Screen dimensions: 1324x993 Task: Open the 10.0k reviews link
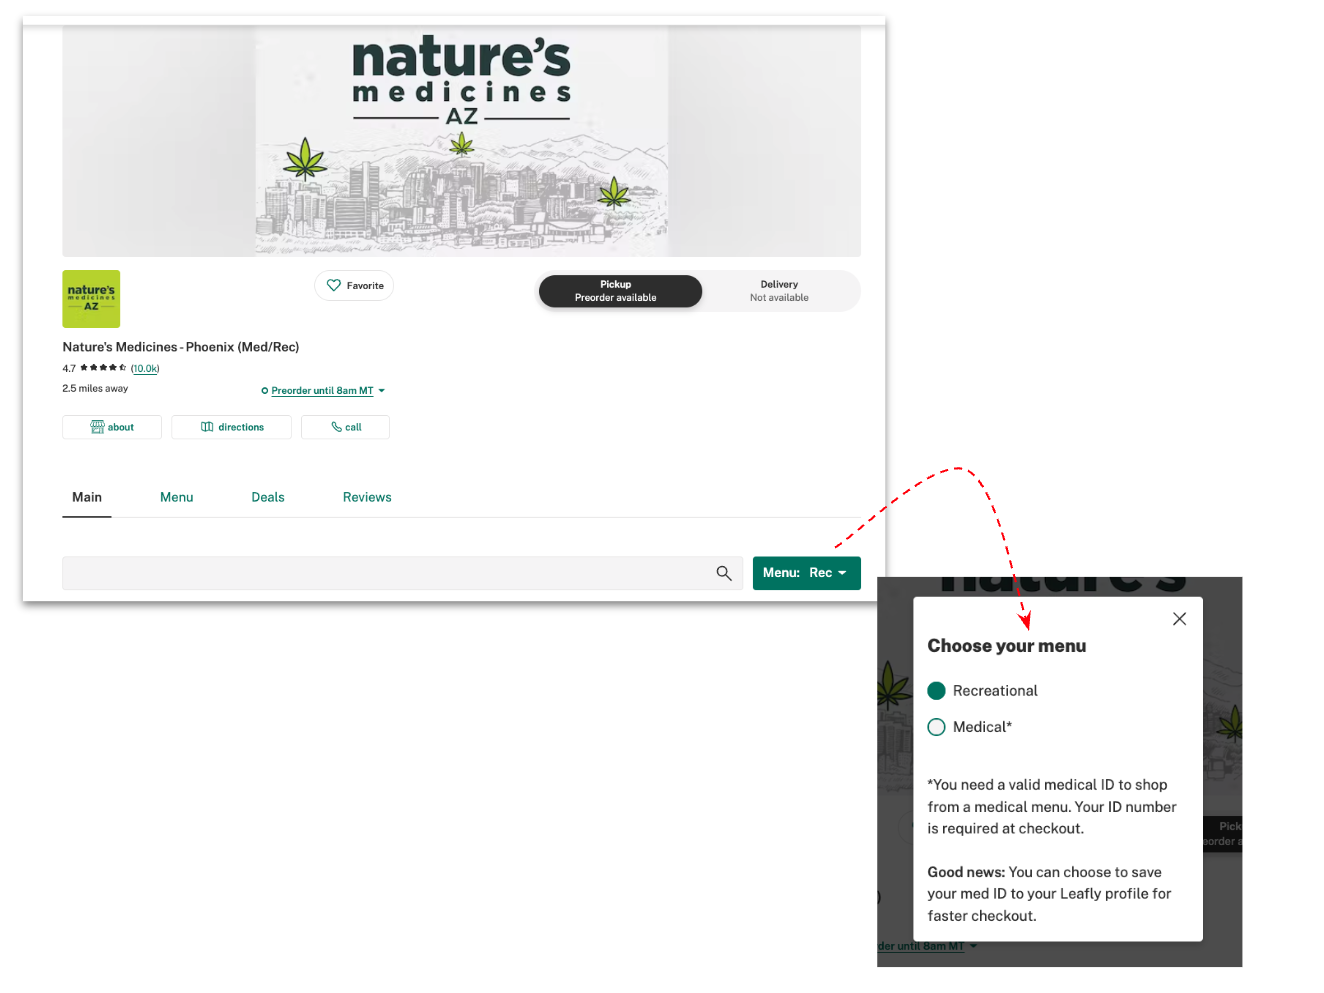pyautogui.click(x=145, y=368)
